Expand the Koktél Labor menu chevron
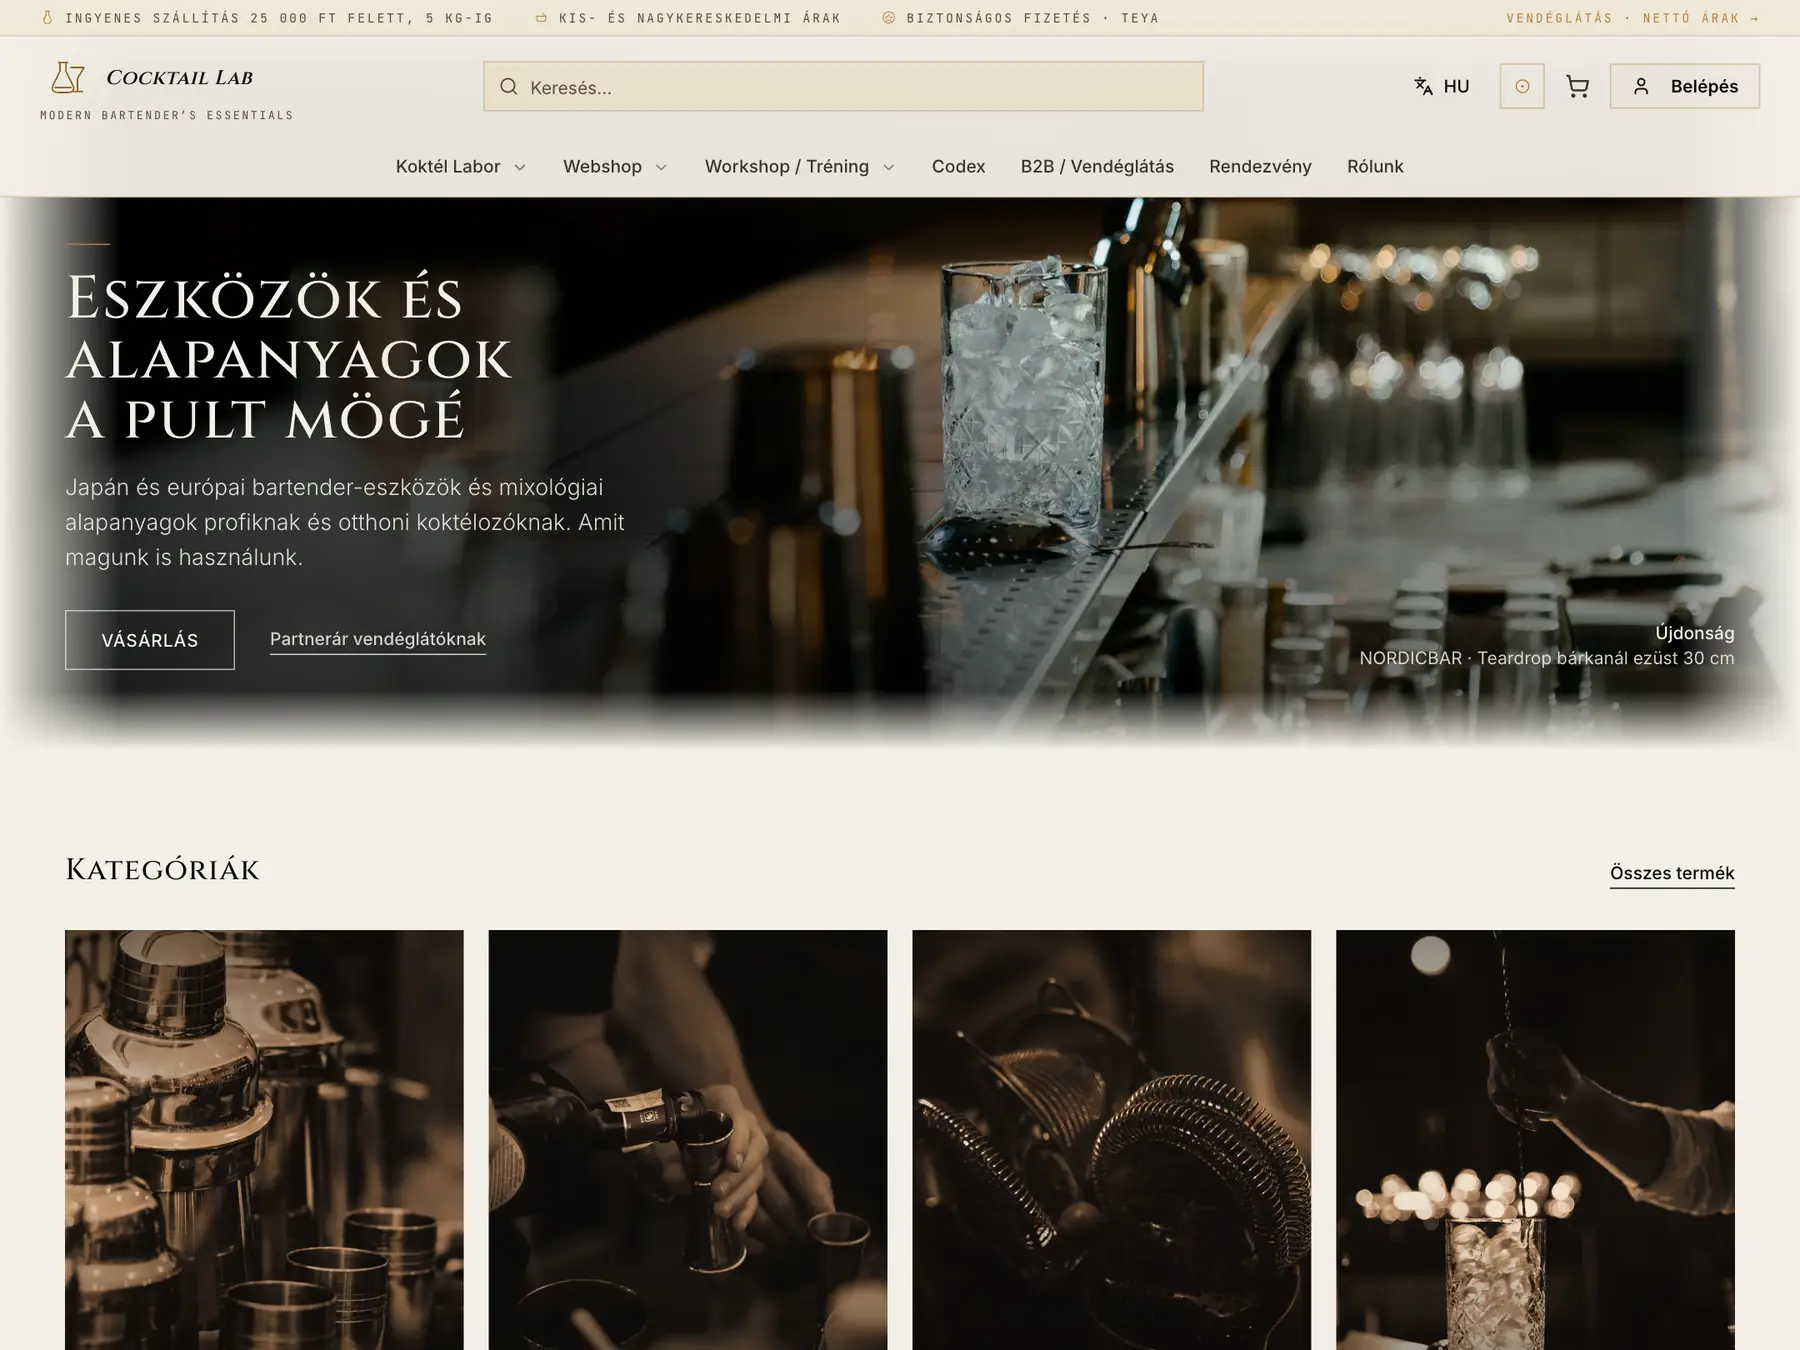 [x=520, y=167]
